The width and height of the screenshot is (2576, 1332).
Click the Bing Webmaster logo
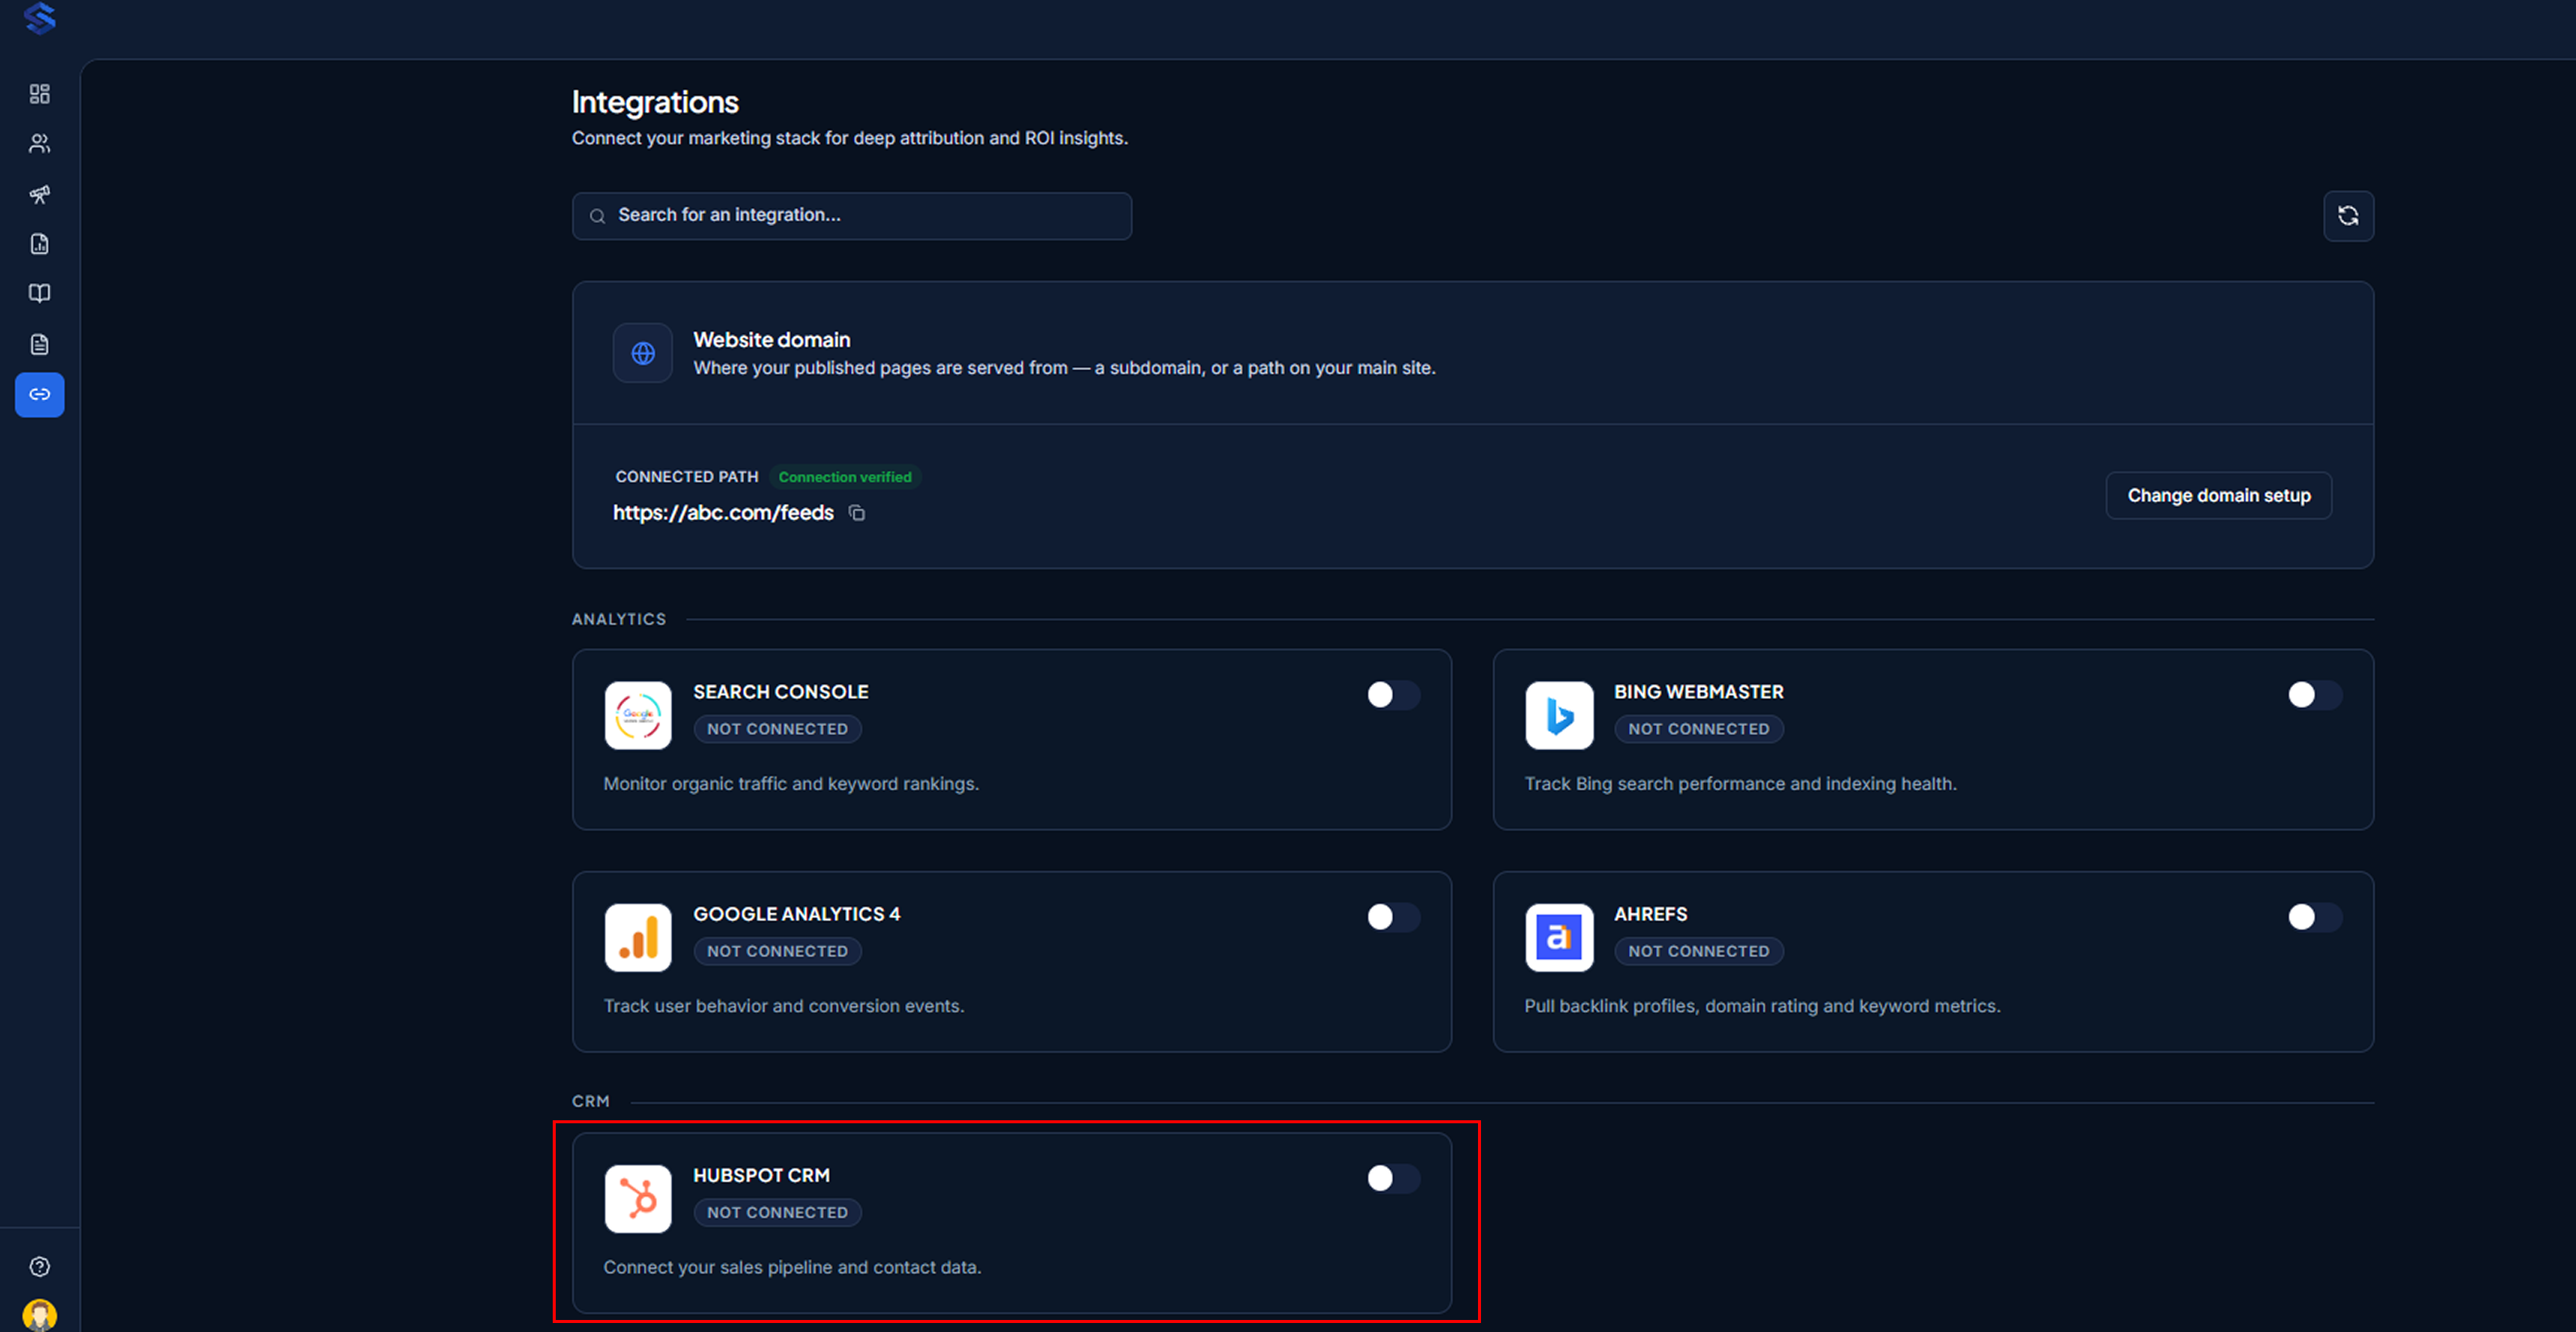[1559, 715]
